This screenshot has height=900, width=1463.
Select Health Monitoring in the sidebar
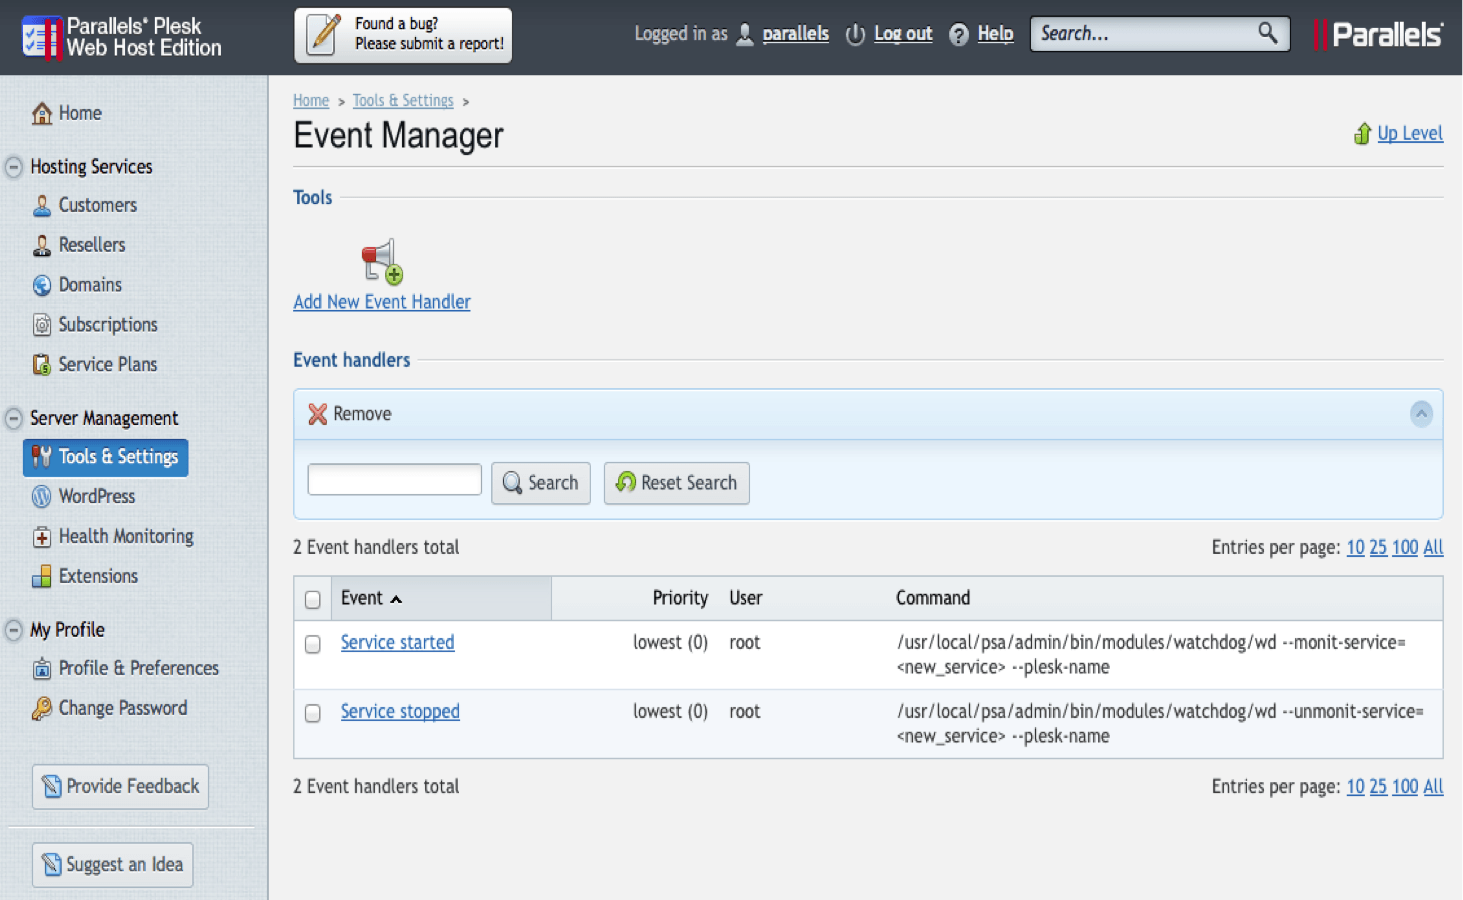(x=126, y=537)
